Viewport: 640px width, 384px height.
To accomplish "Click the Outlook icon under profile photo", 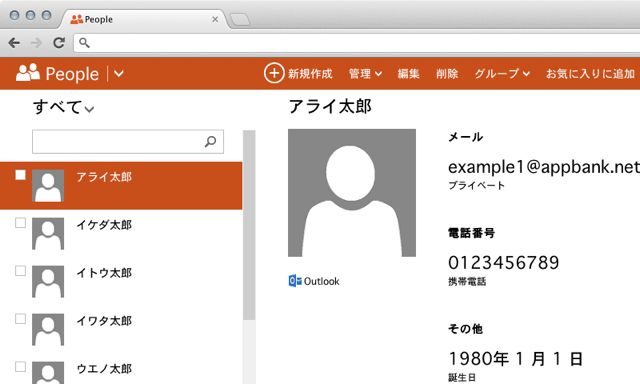I will click(x=295, y=281).
